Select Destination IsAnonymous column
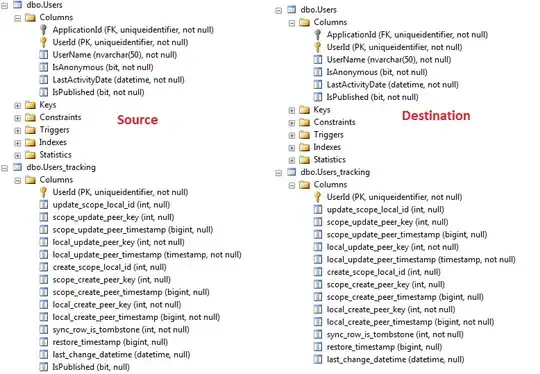540x374 pixels. coord(377,72)
